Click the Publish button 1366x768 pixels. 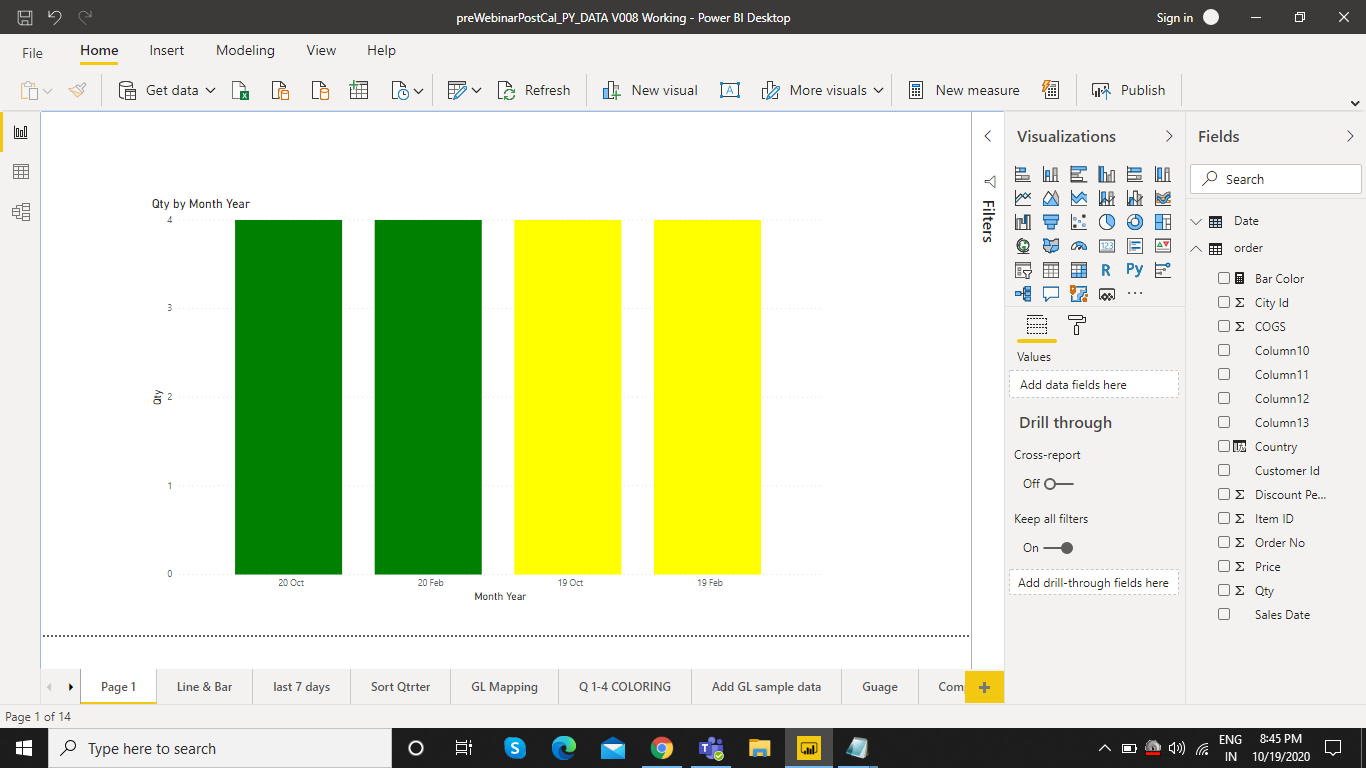[1129, 90]
